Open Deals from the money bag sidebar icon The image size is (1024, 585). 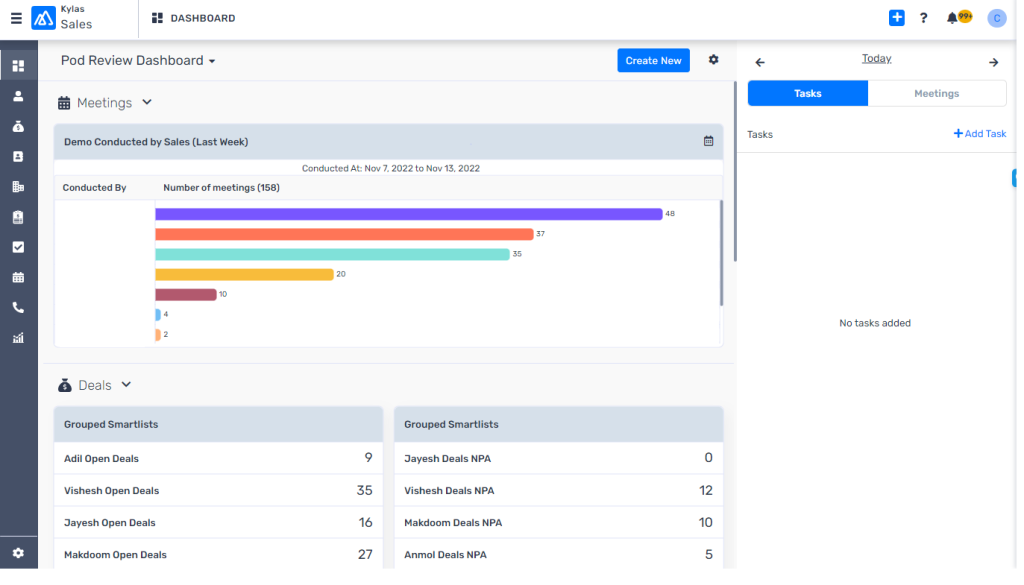18,127
